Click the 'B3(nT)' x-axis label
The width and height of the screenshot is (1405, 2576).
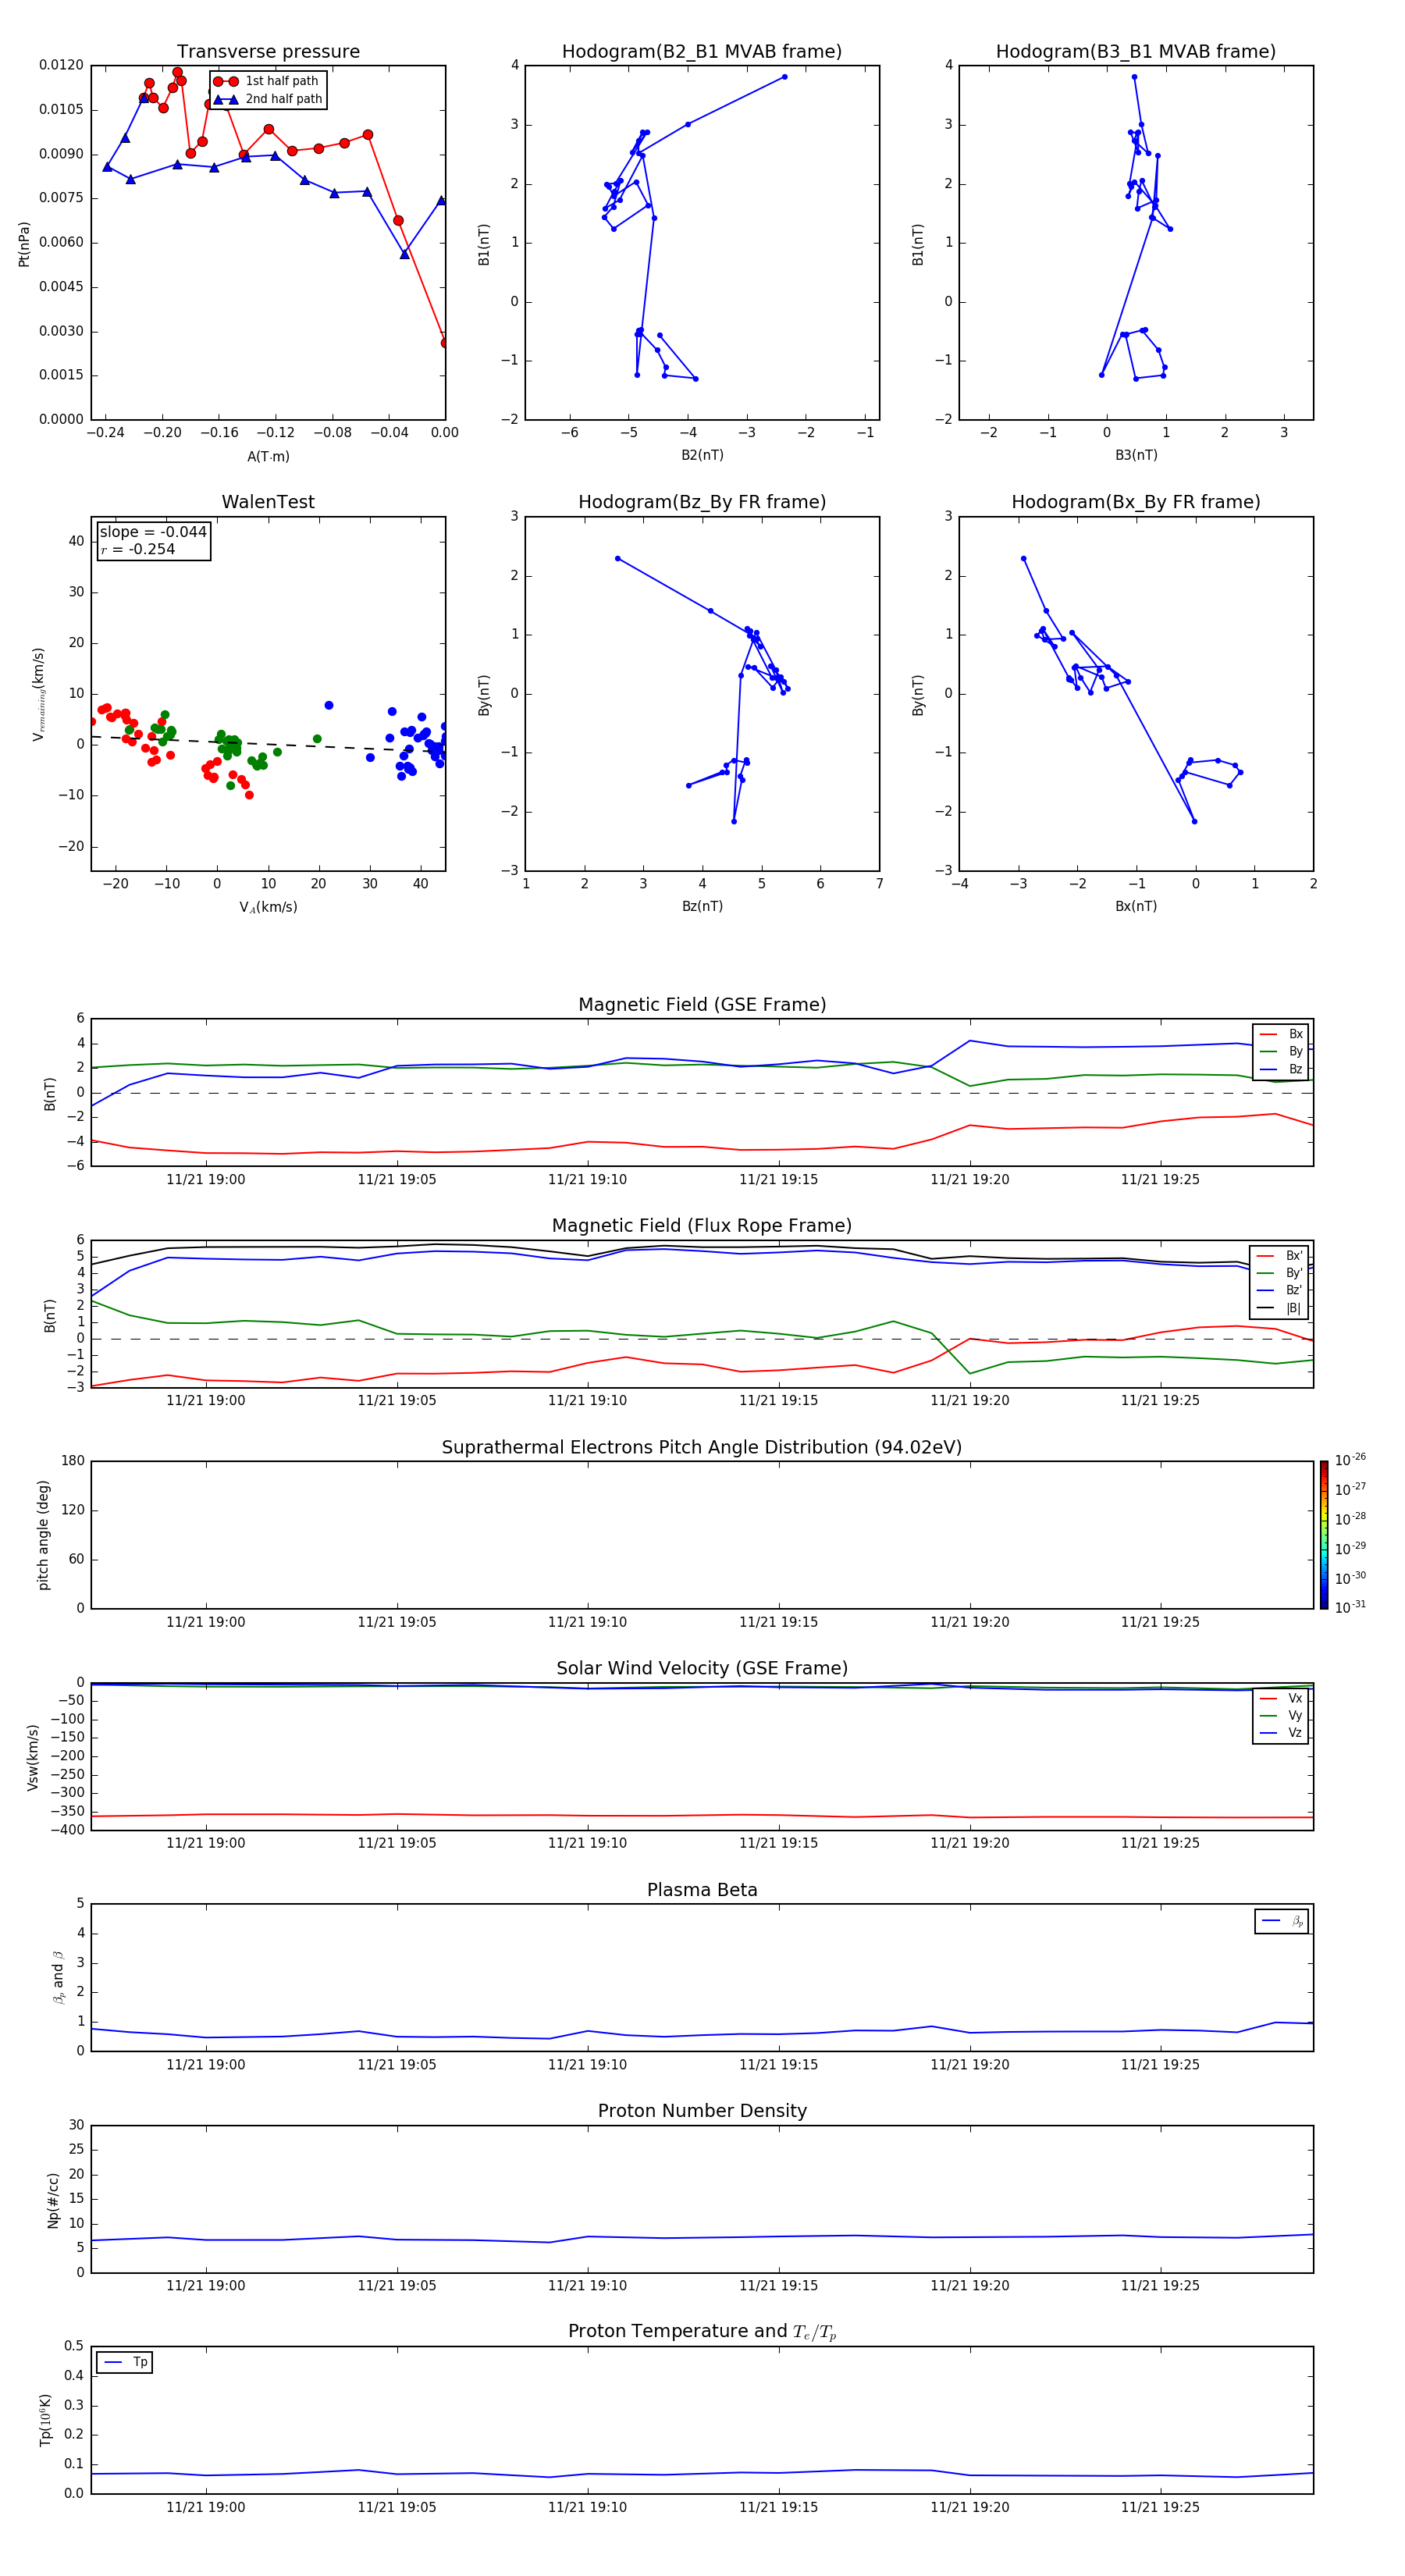tap(1136, 456)
